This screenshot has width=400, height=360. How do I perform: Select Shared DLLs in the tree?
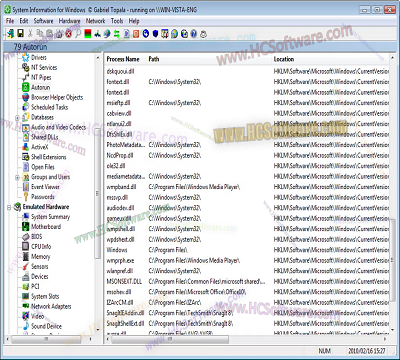(x=44, y=137)
